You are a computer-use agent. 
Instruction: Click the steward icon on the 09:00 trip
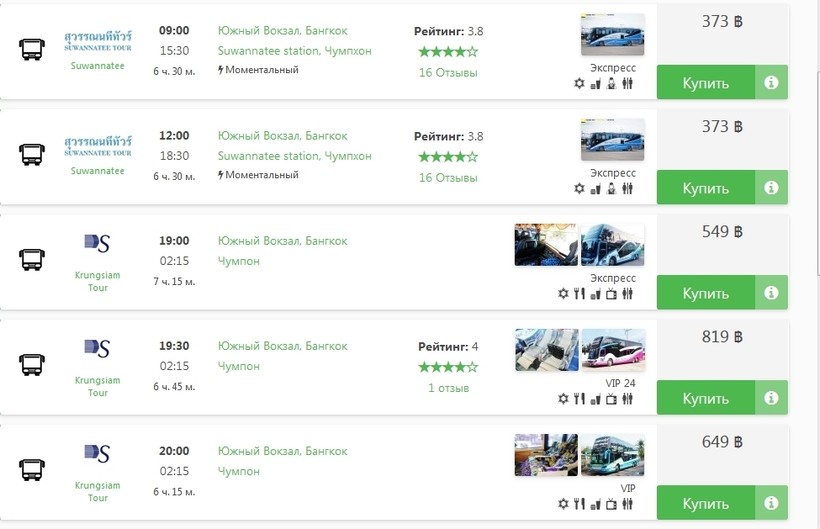coord(611,84)
